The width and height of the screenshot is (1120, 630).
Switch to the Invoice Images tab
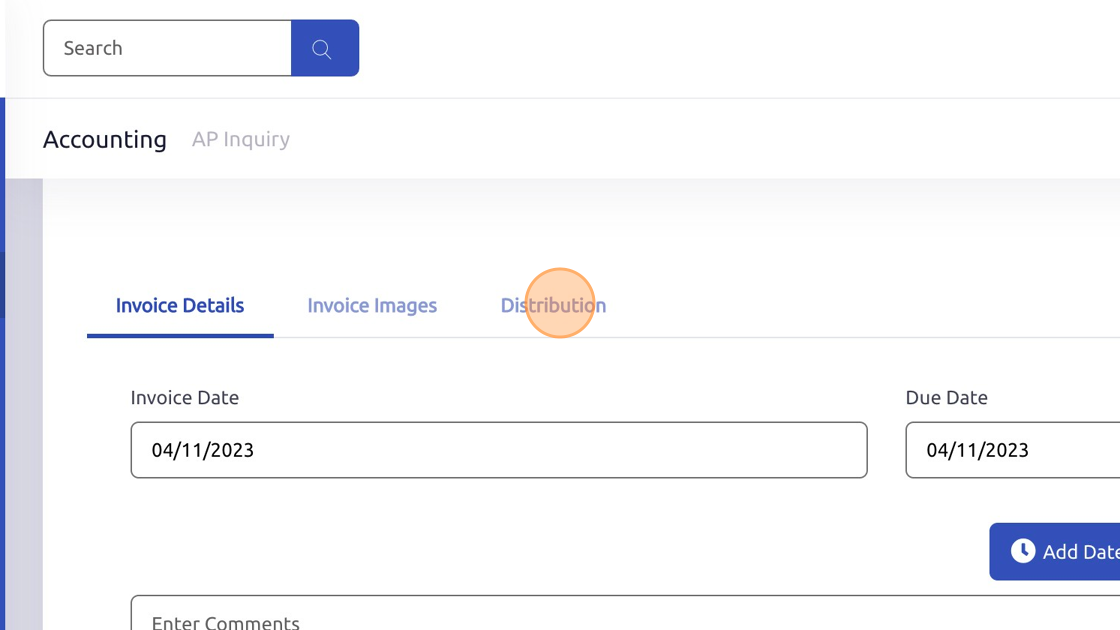point(372,306)
